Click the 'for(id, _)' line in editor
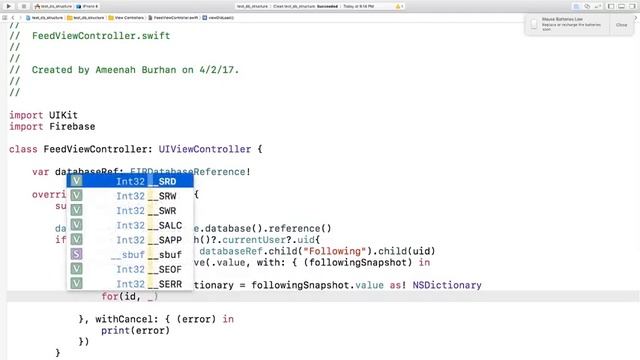 pos(129,296)
